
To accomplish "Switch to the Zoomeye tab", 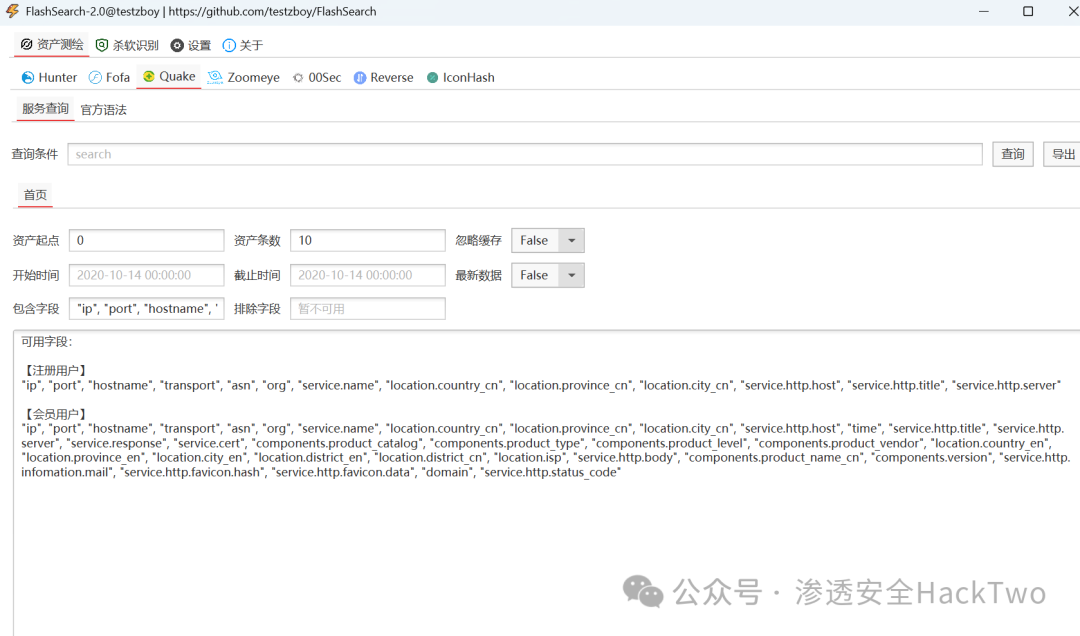I will [x=244, y=78].
